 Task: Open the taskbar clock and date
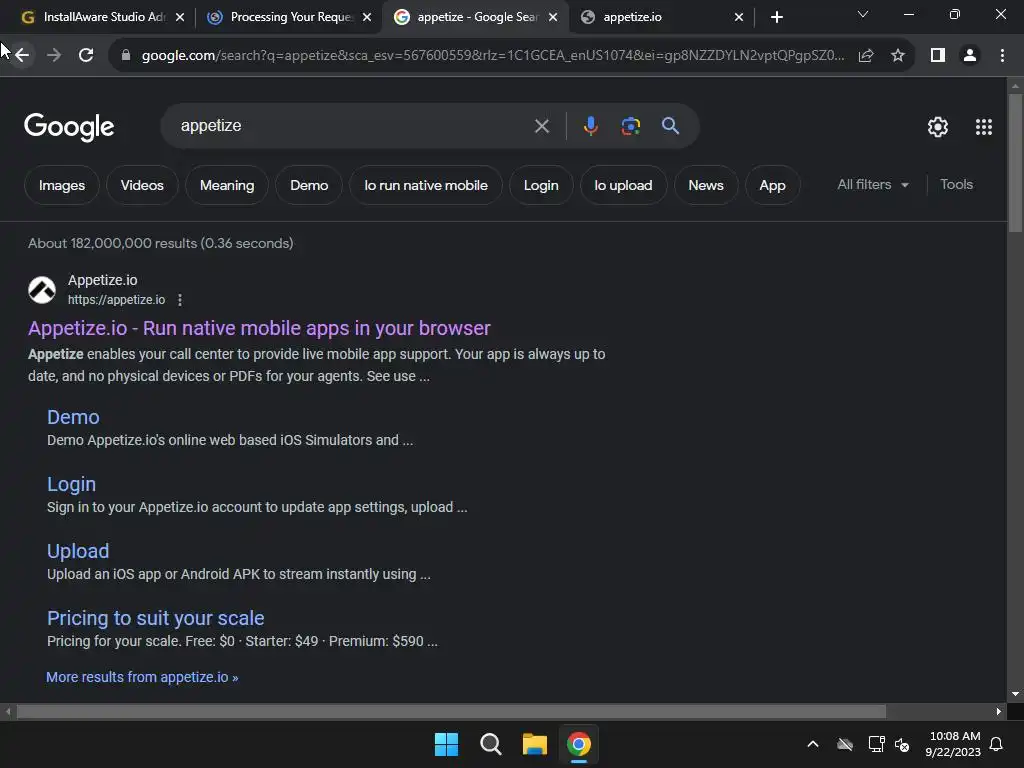[953, 744]
